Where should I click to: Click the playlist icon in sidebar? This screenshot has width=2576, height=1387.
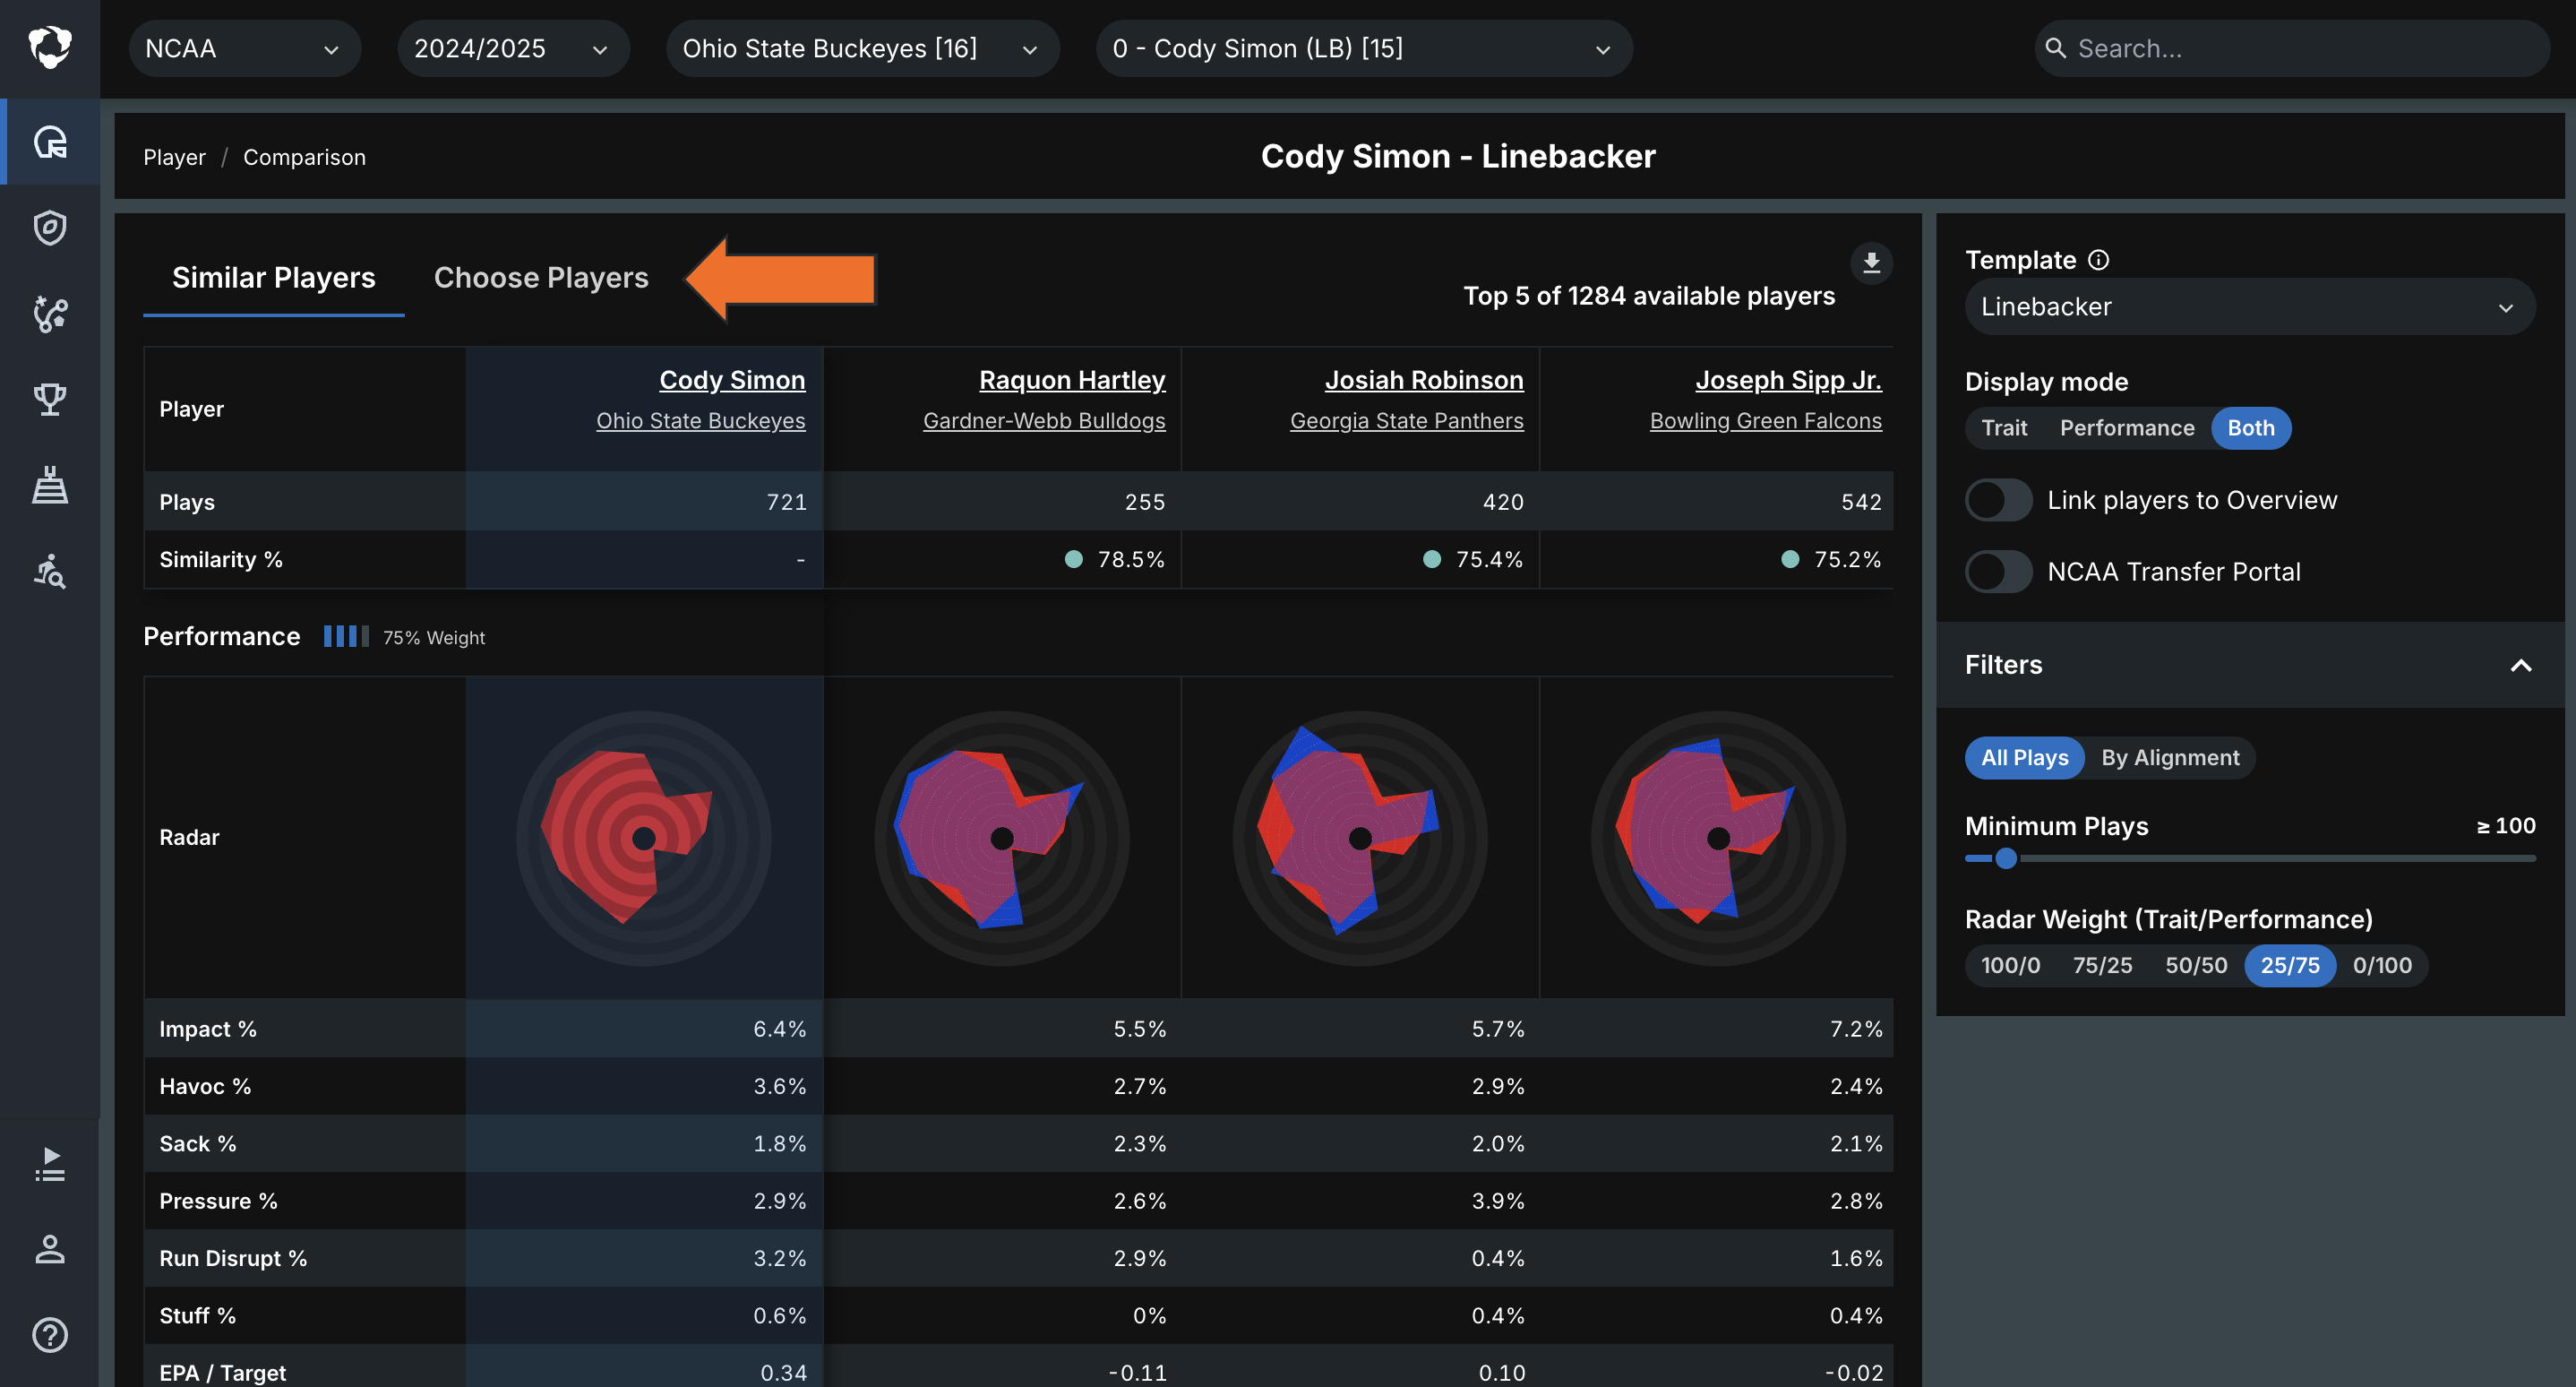pyautogui.click(x=50, y=1164)
